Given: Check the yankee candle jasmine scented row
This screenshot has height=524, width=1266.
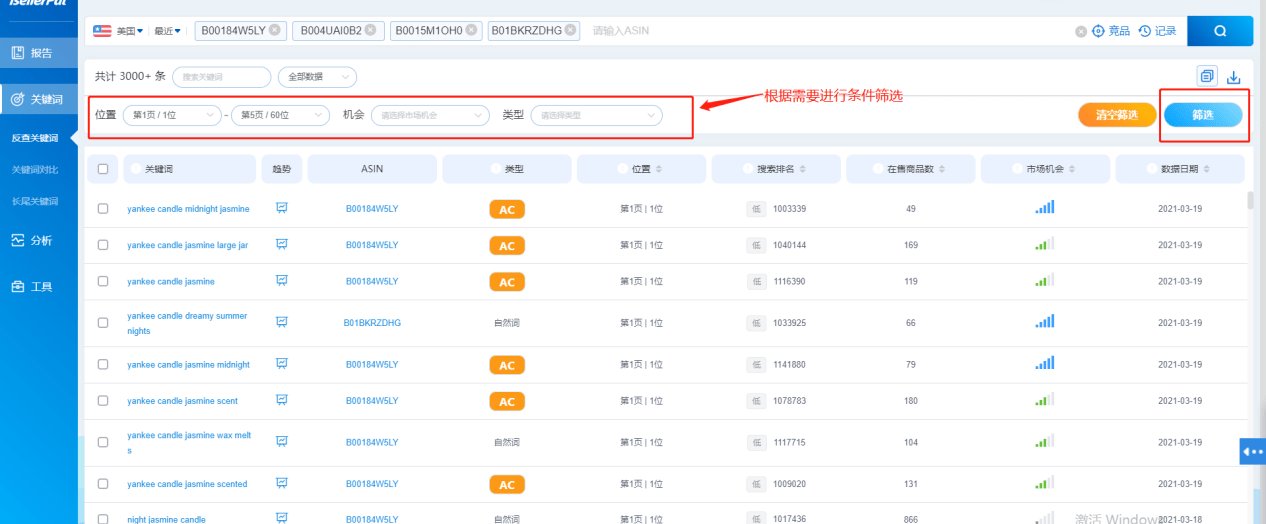Looking at the screenshot, I should pos(103,484).
